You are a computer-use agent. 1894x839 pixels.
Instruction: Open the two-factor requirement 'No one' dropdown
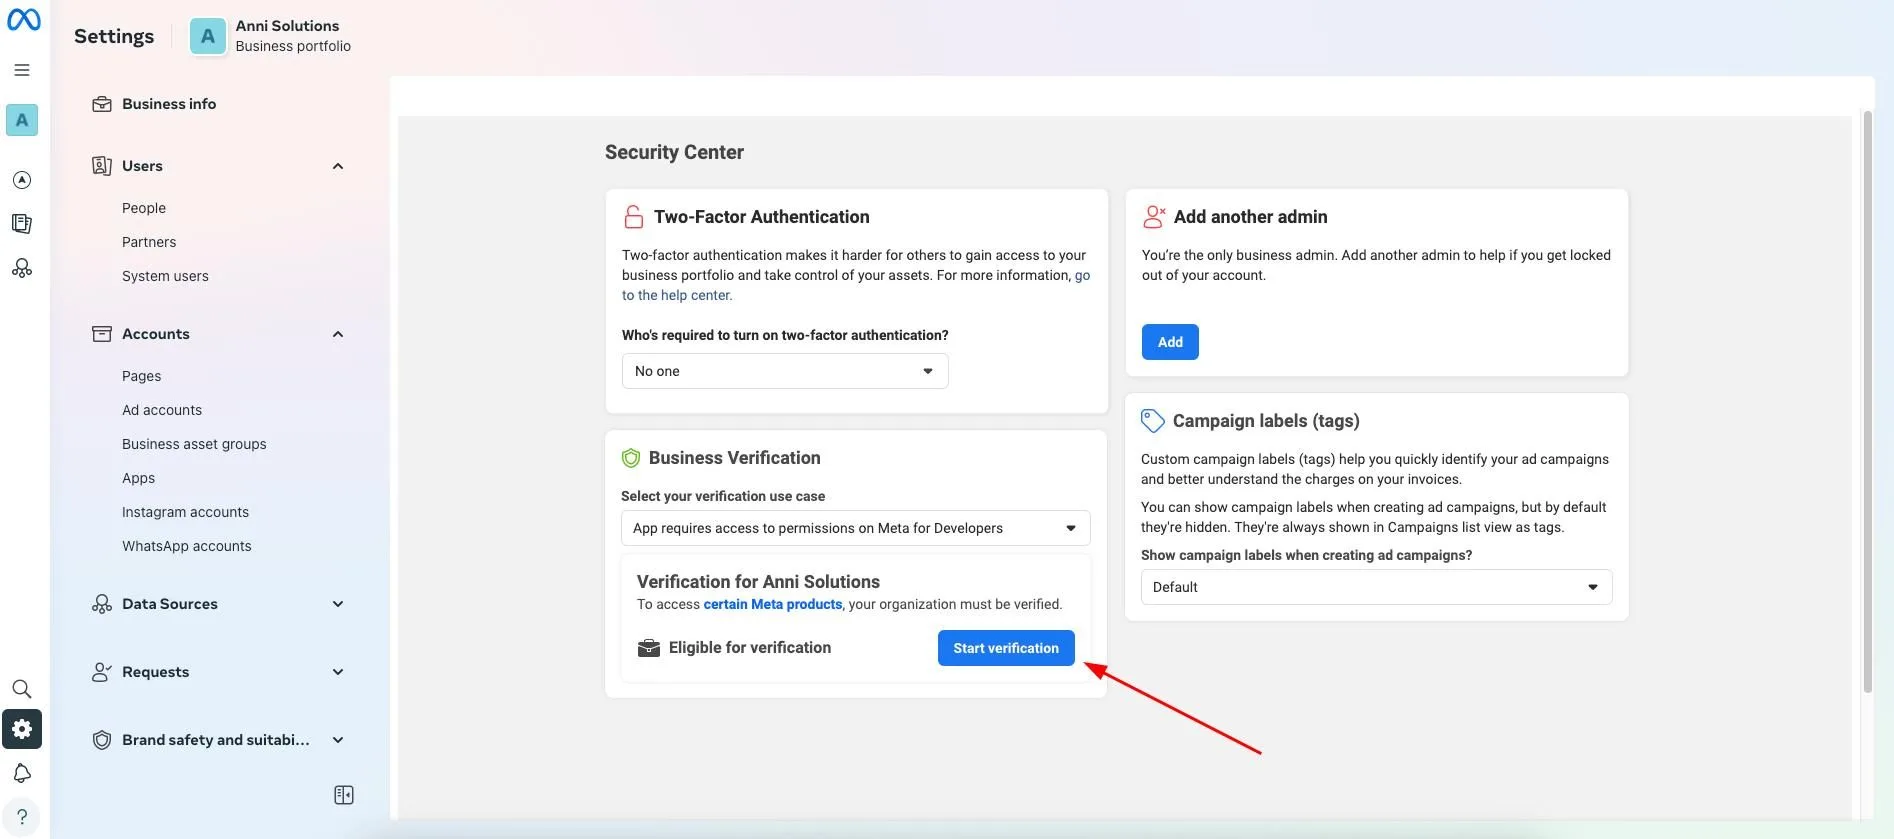[785, 371]
